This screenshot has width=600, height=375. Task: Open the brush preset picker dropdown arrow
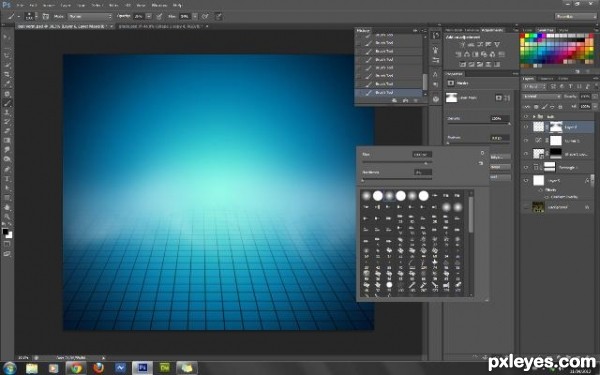36,16
